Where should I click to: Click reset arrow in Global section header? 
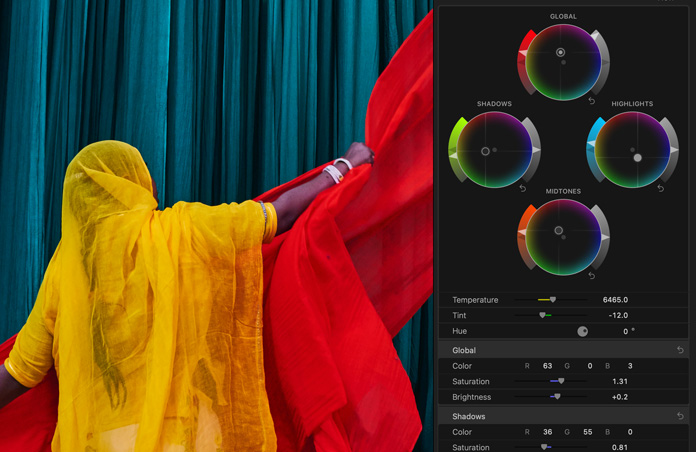point(681,350)
